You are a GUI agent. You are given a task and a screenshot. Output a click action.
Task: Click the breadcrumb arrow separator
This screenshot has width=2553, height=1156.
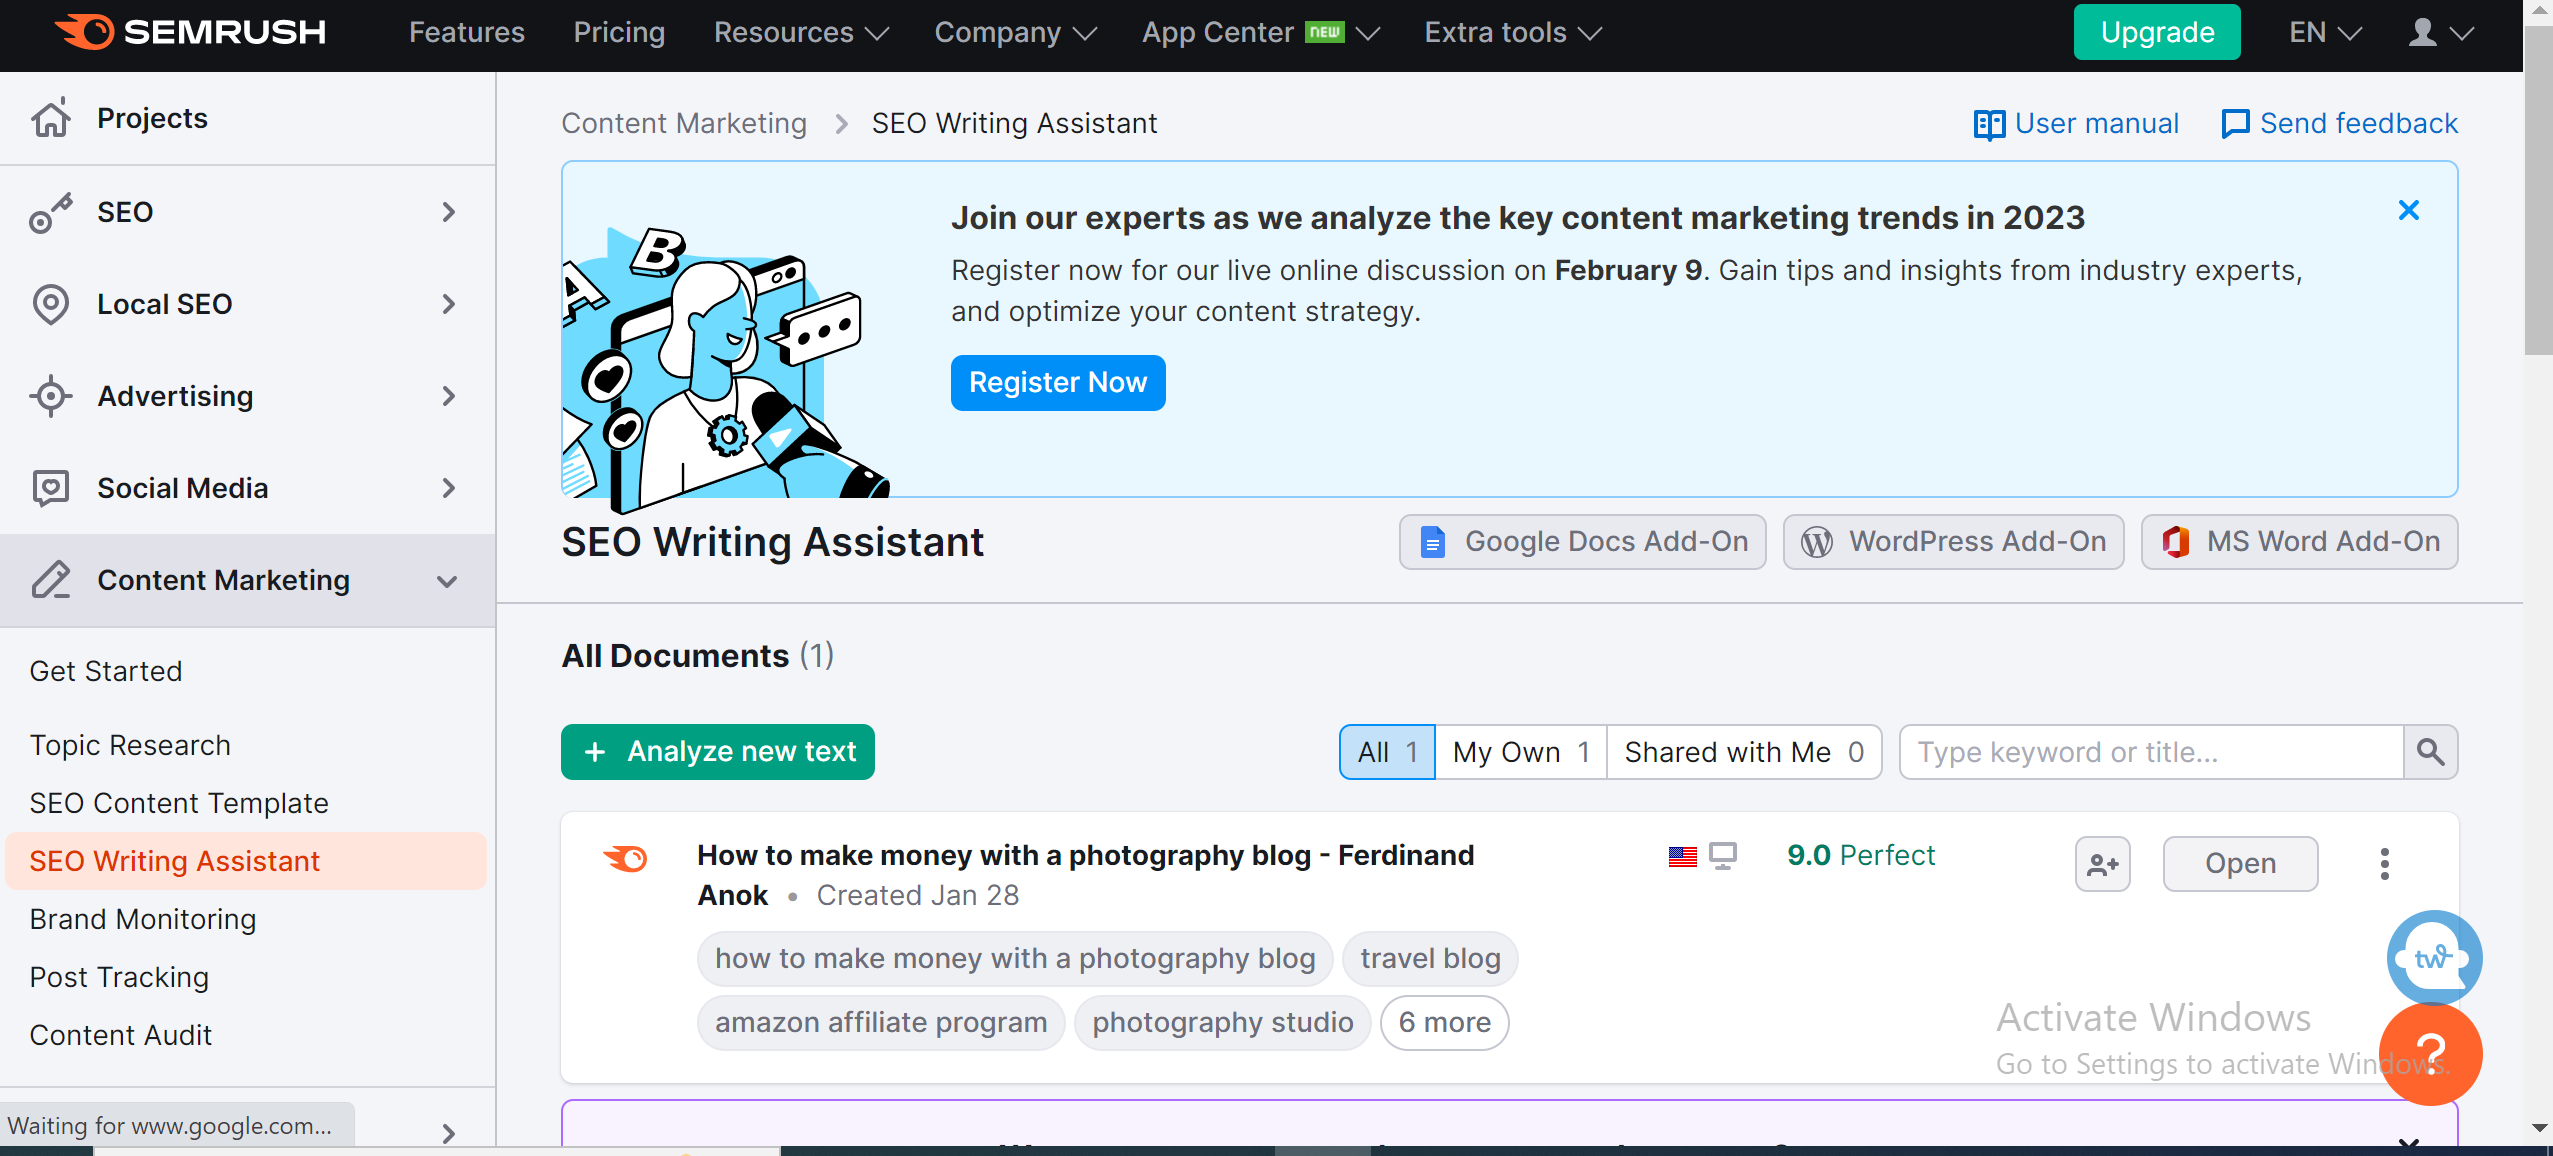pos(841,124)
